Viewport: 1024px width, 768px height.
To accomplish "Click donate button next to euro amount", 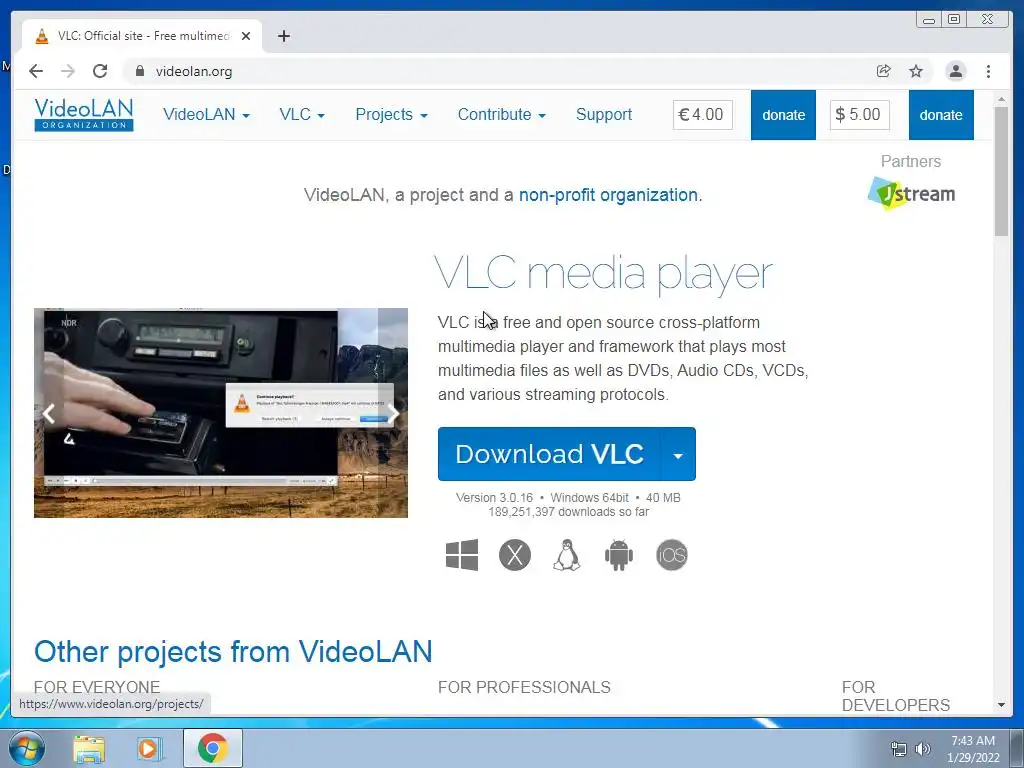I will [783, 115].
